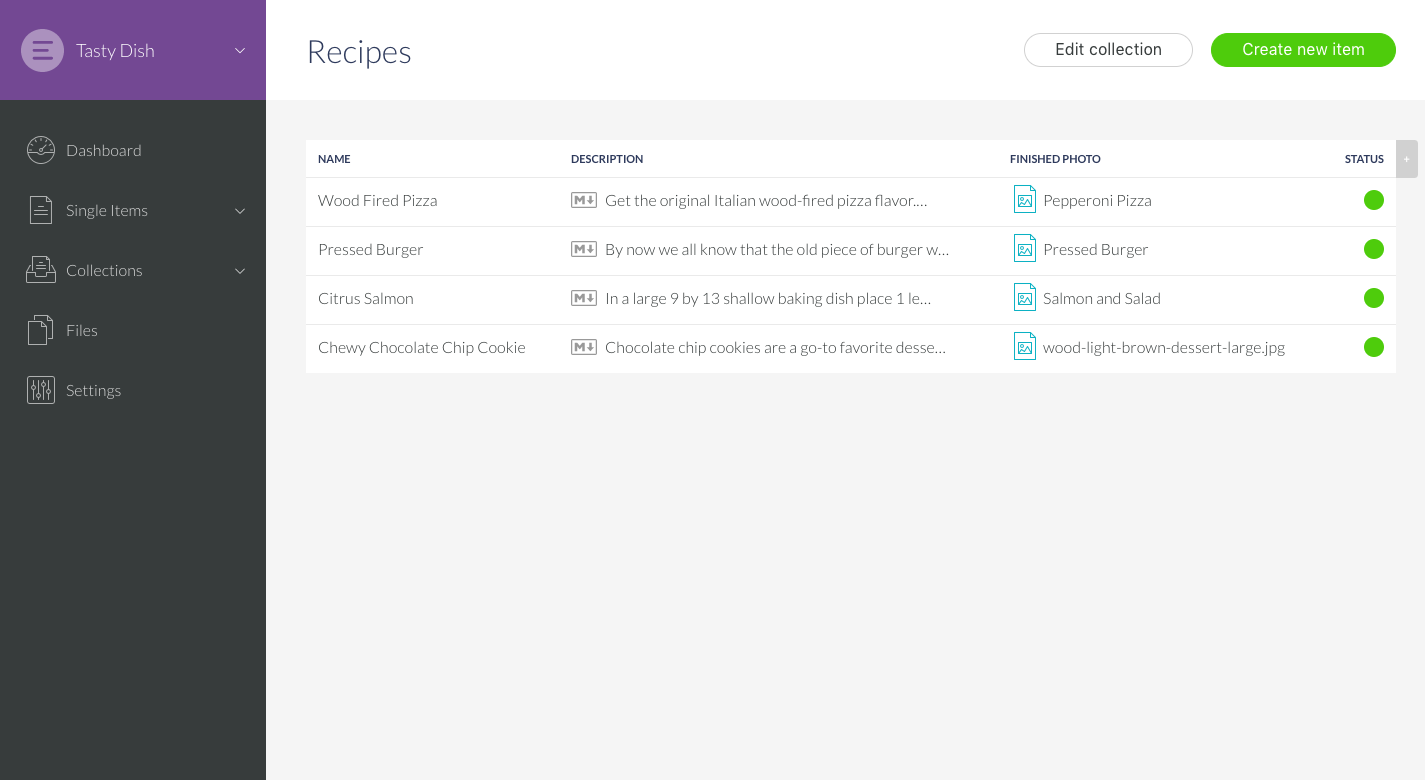
Task: Click the Tasty Dish hamburger logo icon
Action: (x=42, y=50)
